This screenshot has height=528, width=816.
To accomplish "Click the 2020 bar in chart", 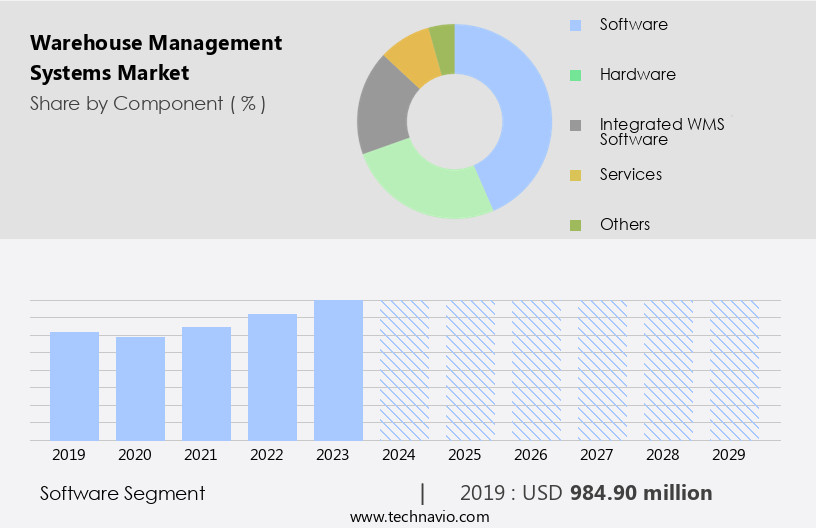I will [141, 389].
